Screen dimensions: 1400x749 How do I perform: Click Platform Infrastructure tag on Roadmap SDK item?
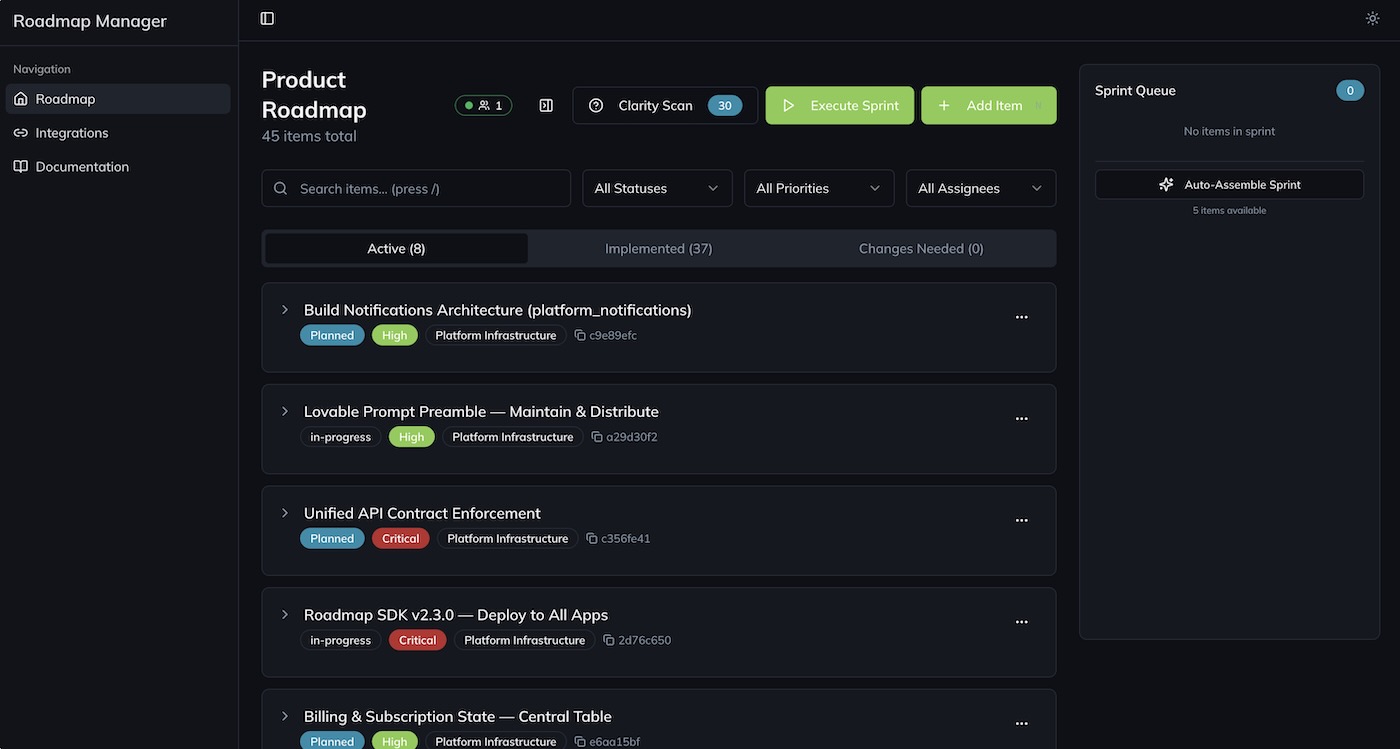(x=525, y=640)
